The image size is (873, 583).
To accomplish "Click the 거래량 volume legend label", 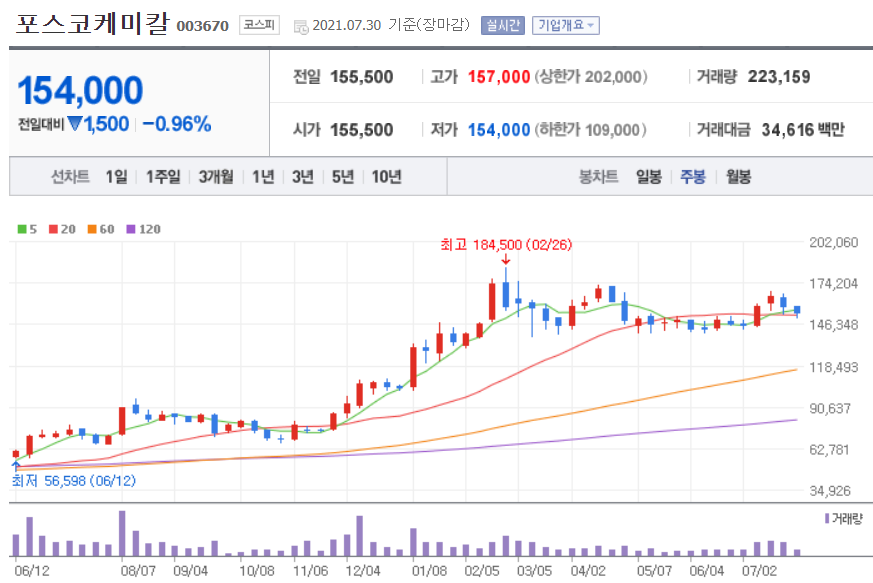I will click(844, 518).
